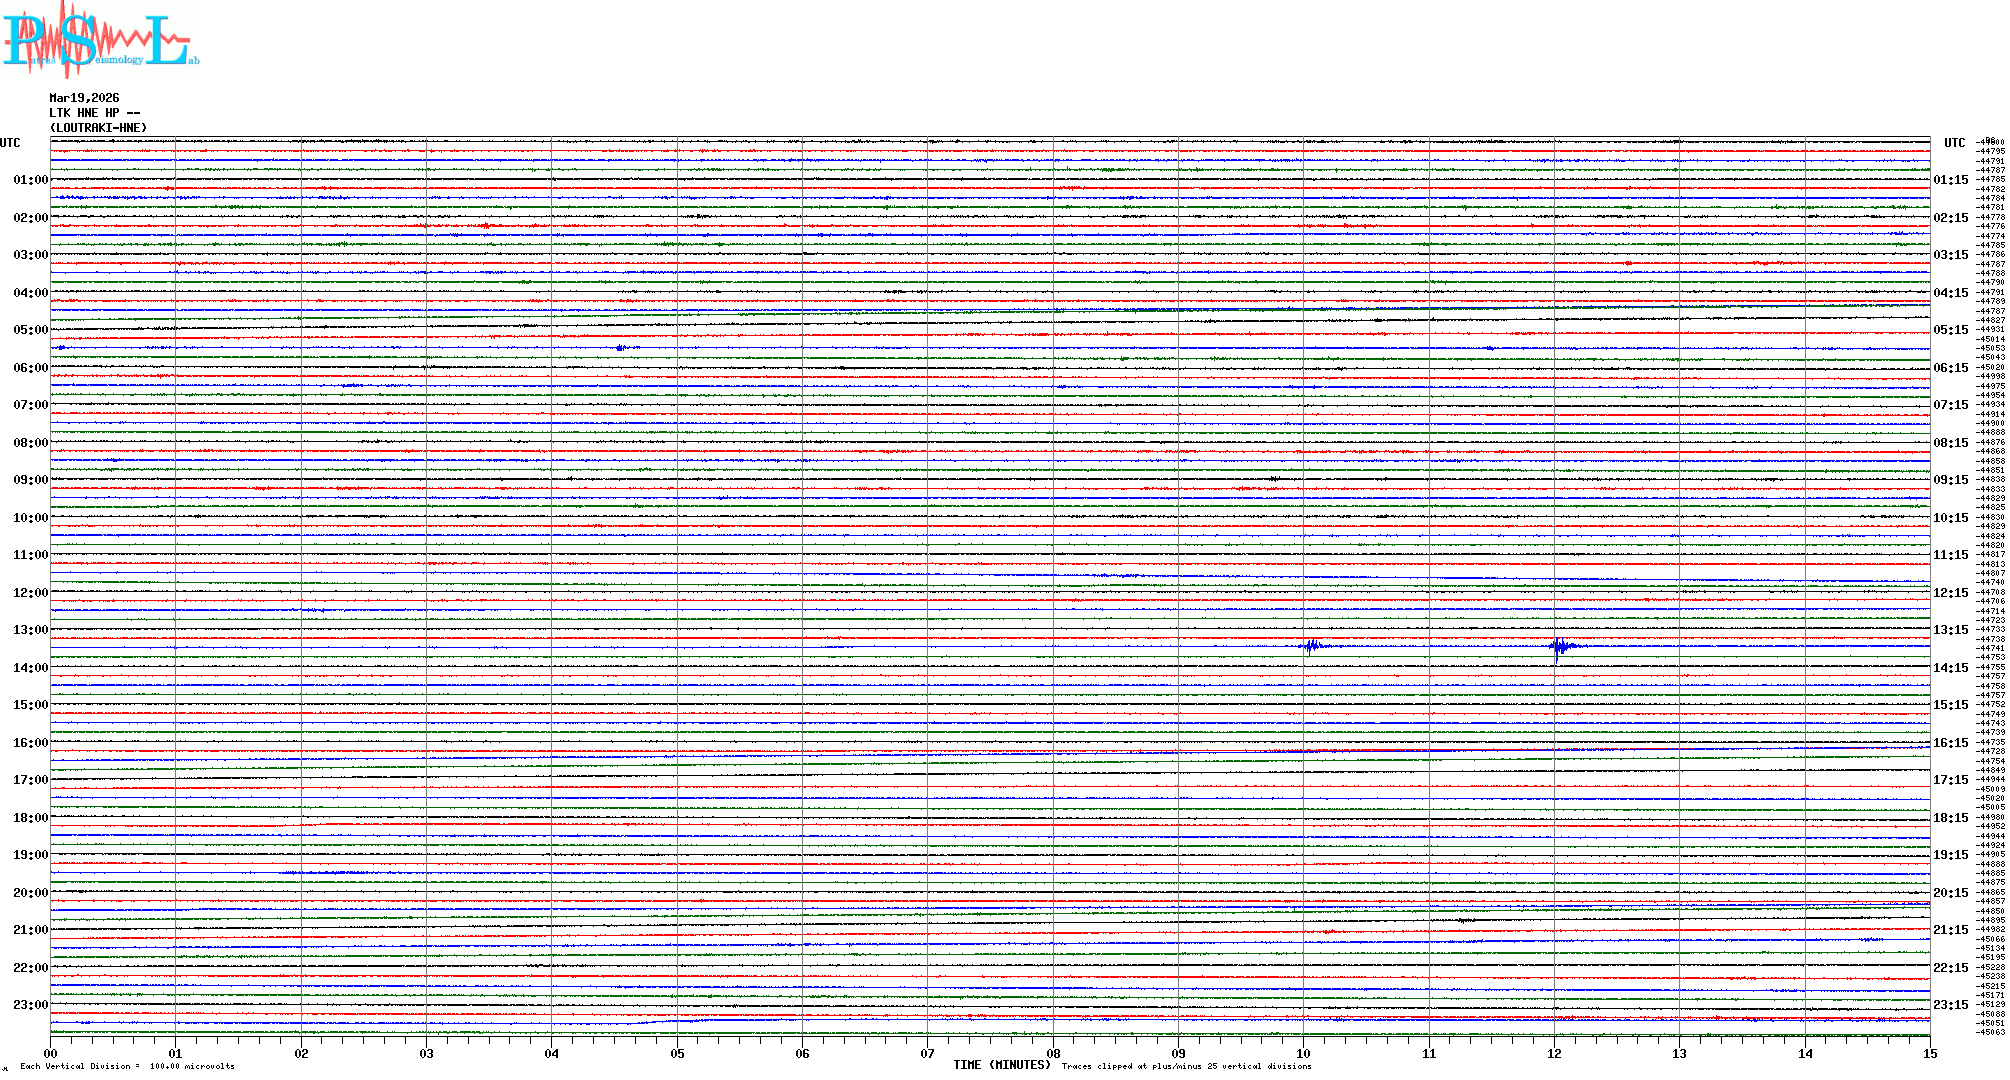Click the PSL Seismology Lab logo

pyautogui.click(x=100, y=40)
